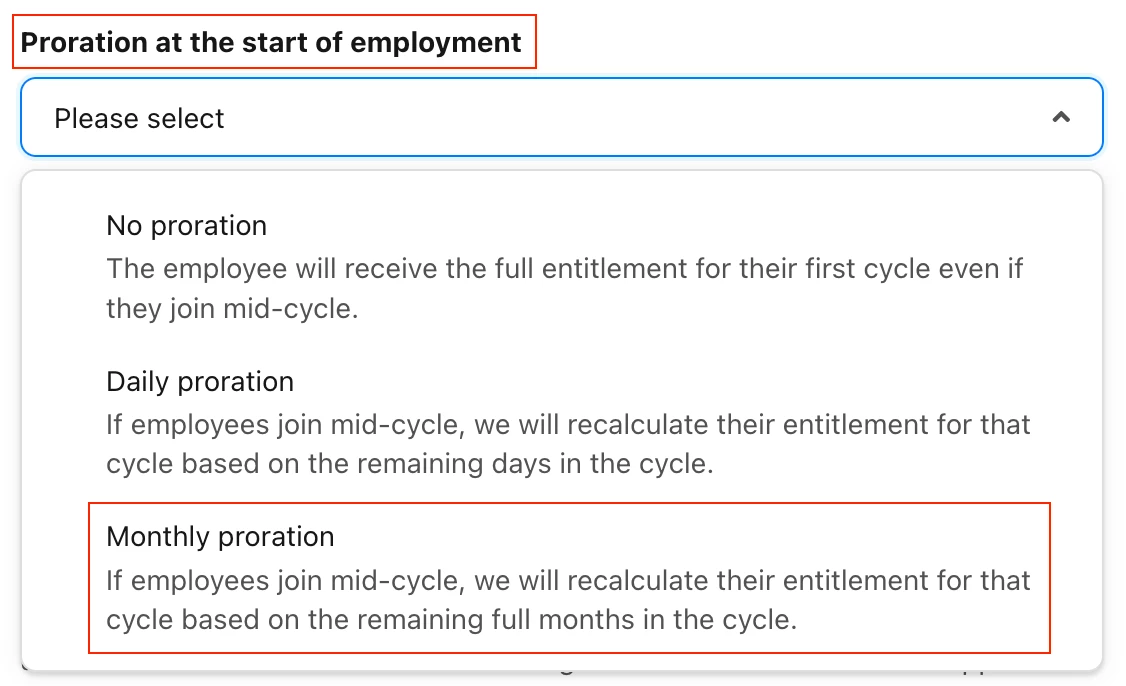
Task: Click the 'Daily proration' heading text
Action: click(200, 381)
